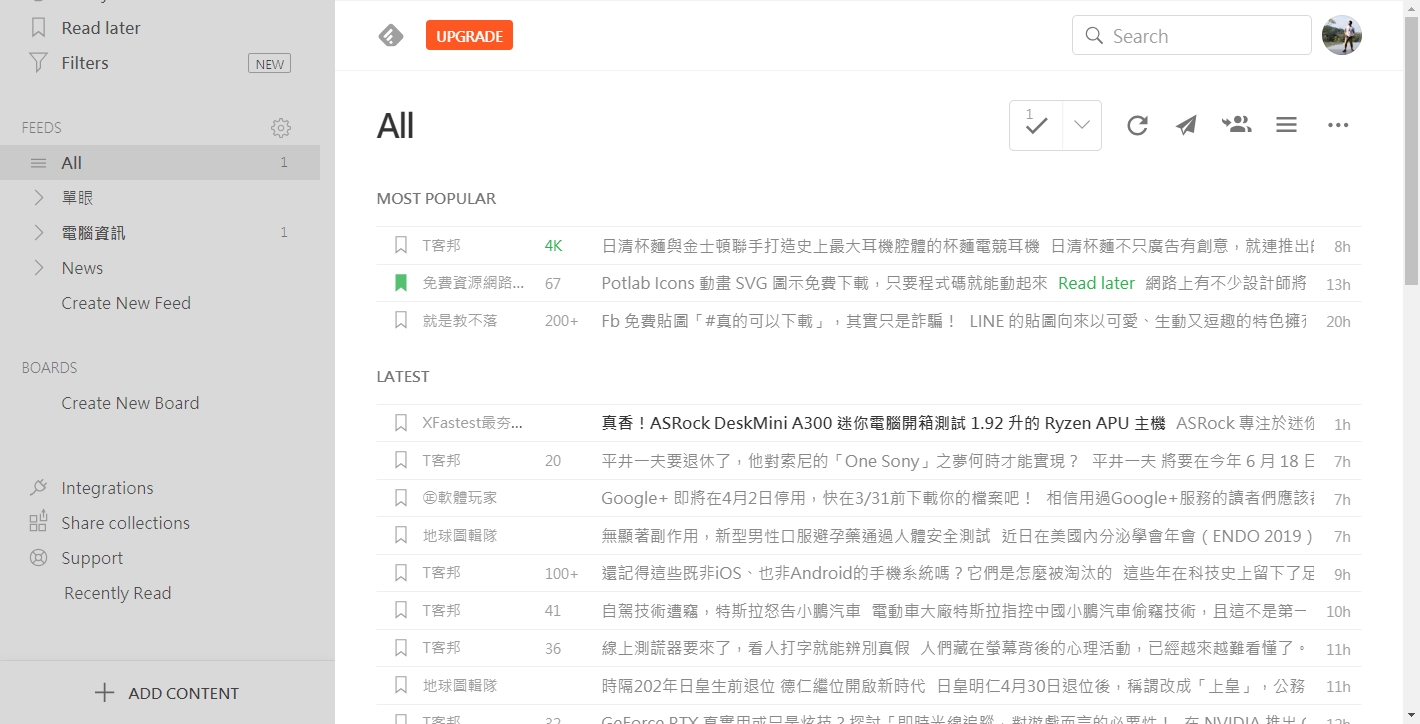
Task: Click the MOST POPULAR section heading
Action: (436, 198)
